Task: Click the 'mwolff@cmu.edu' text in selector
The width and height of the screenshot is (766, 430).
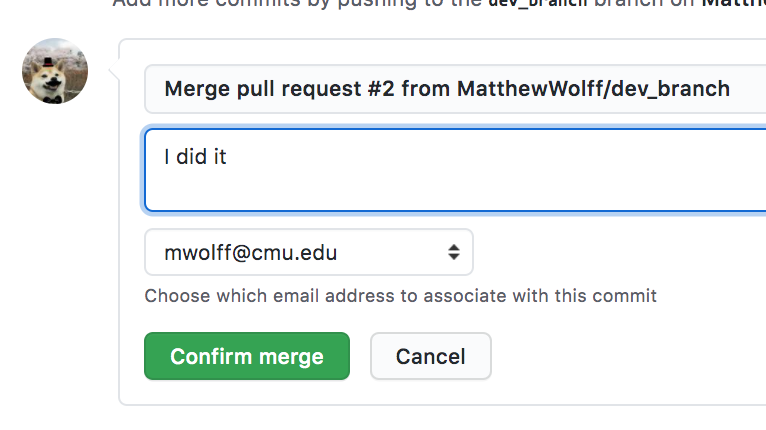Action: point(251,252)
